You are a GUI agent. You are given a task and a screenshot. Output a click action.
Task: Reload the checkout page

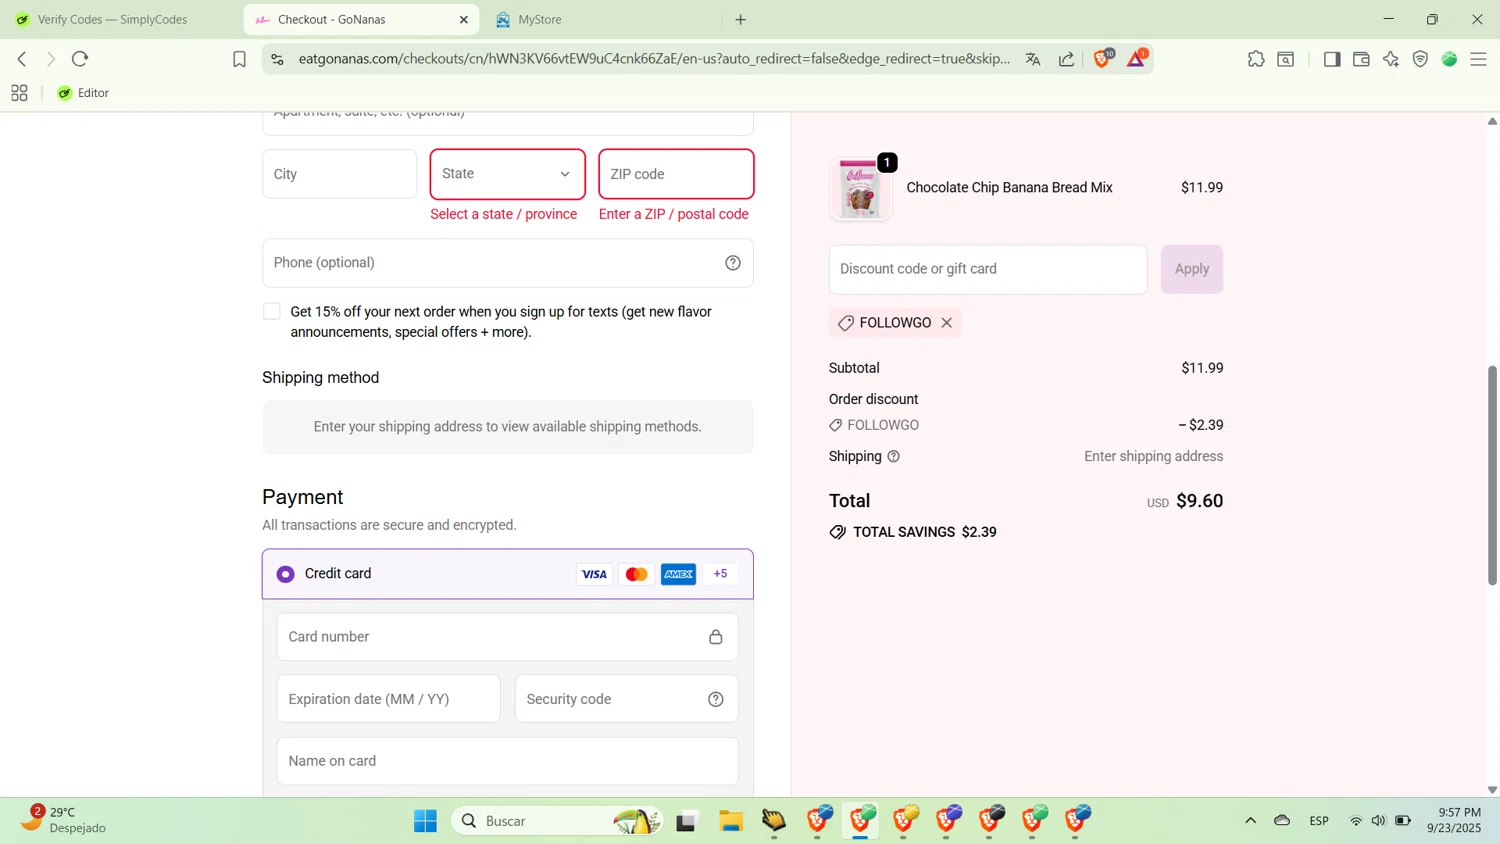(80, 59)
